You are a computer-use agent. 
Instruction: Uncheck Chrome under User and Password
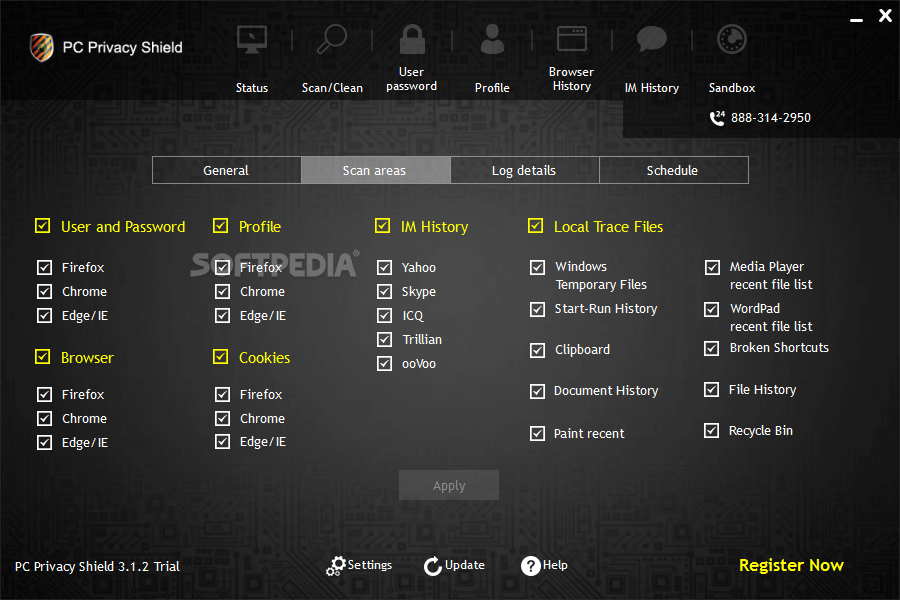44,291
